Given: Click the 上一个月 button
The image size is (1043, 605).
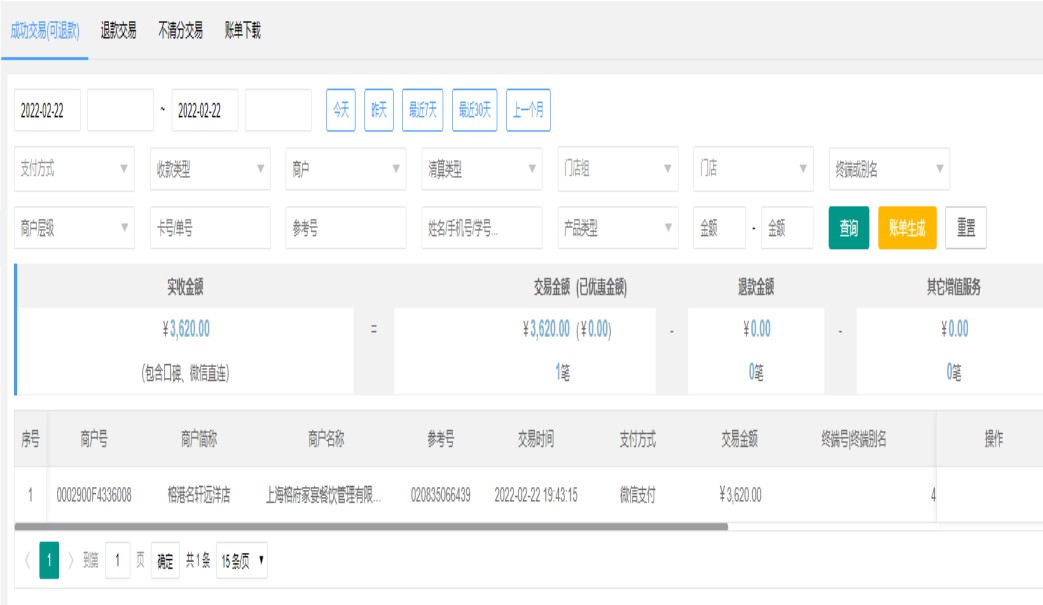Looking at the screenshot, I should click(528, 111).
